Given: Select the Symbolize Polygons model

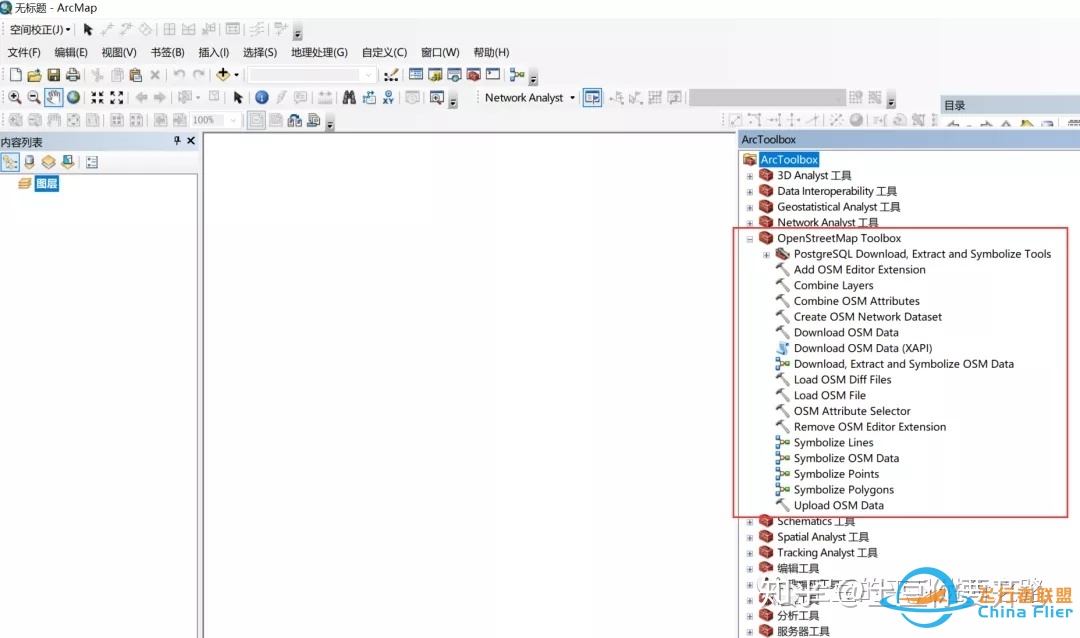Looking at the screenshot, I should 844,490.
